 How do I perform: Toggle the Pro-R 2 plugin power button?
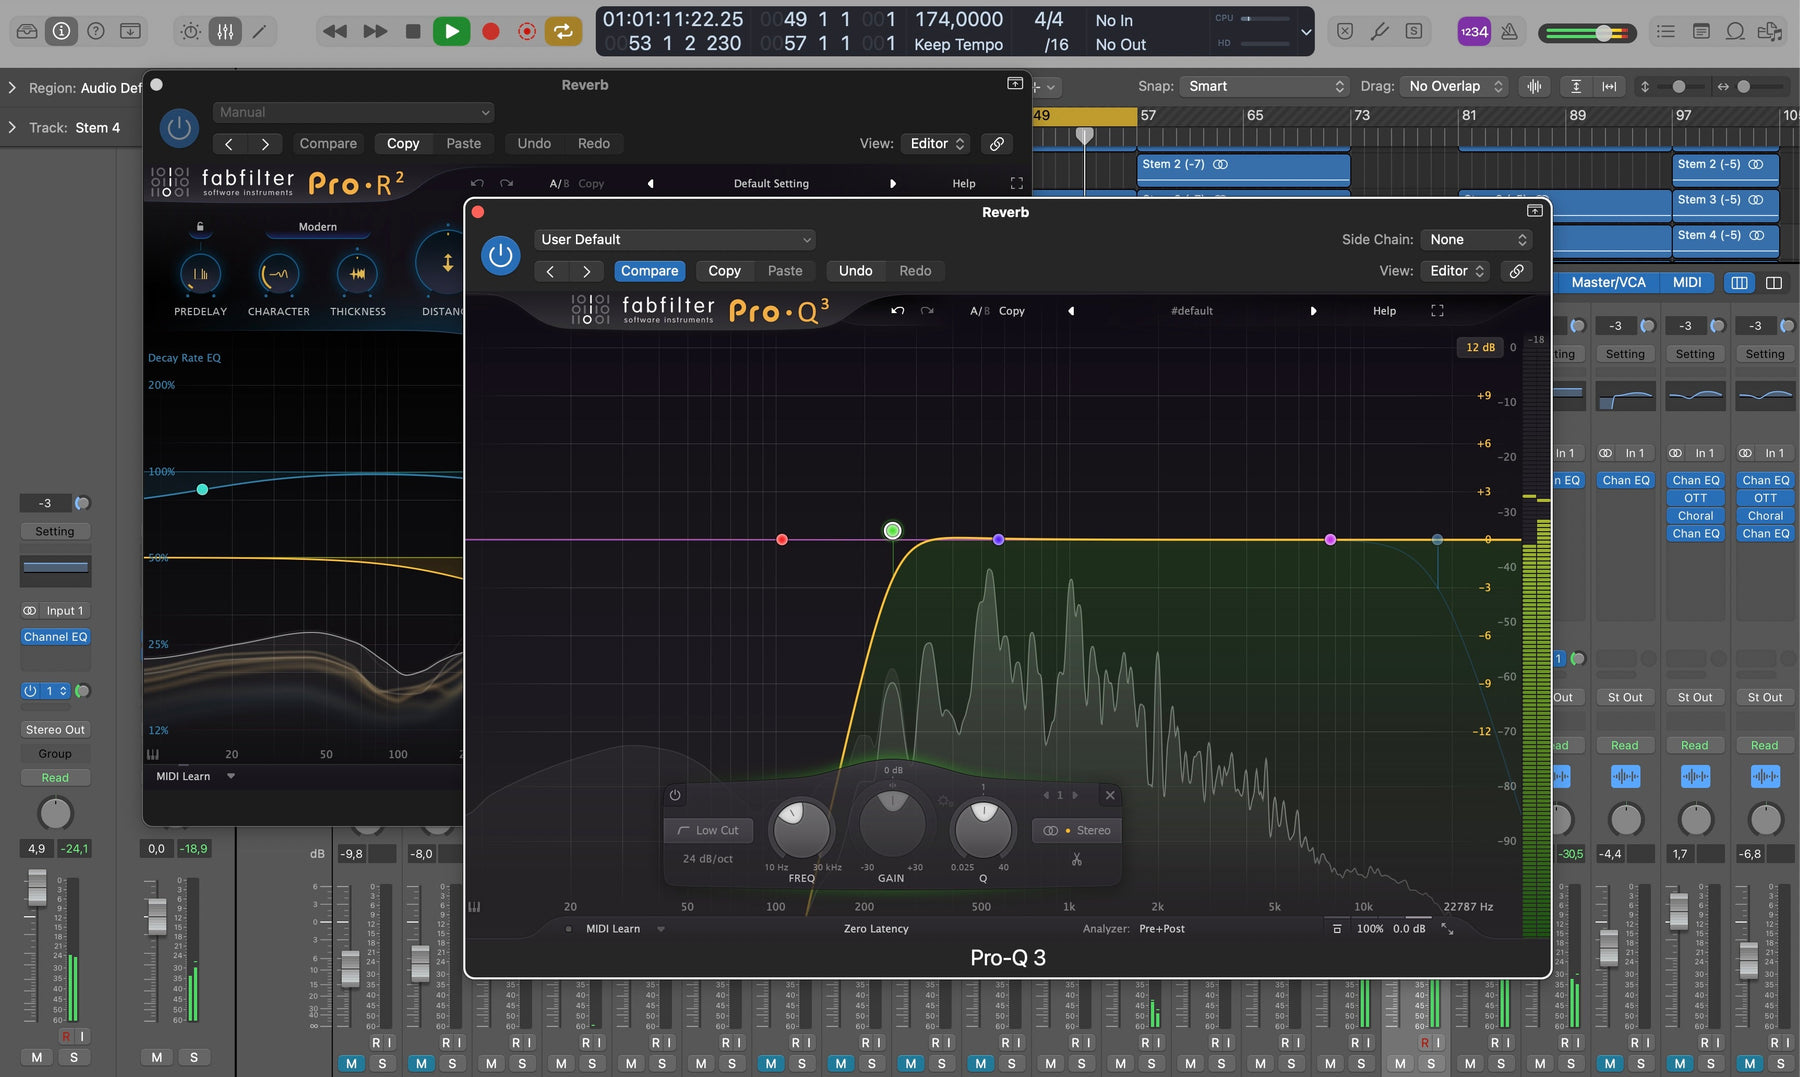[x=179, y=128]
